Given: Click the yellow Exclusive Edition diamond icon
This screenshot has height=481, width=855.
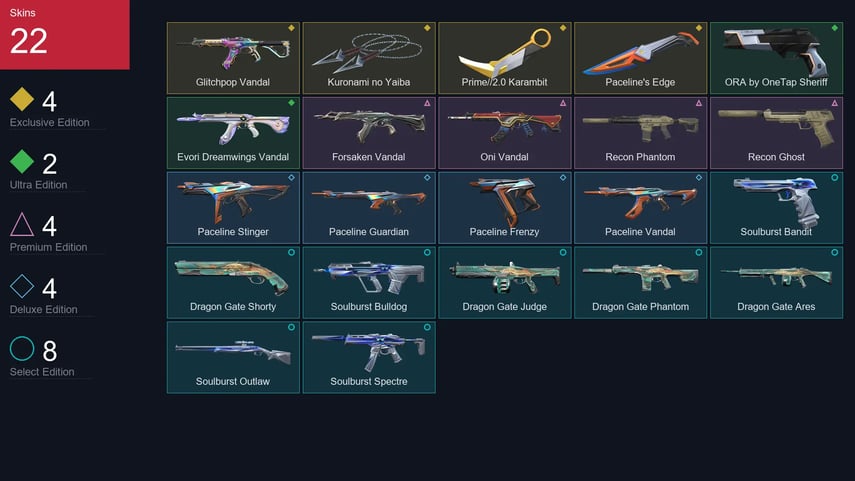Looking at the screenshot, I should (22, 99).
